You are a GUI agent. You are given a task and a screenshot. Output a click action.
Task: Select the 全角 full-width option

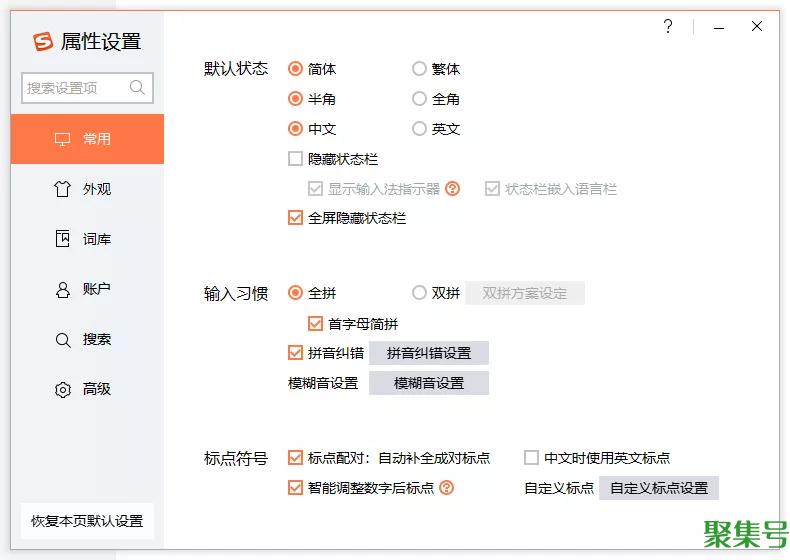click(x=420, y=99)
